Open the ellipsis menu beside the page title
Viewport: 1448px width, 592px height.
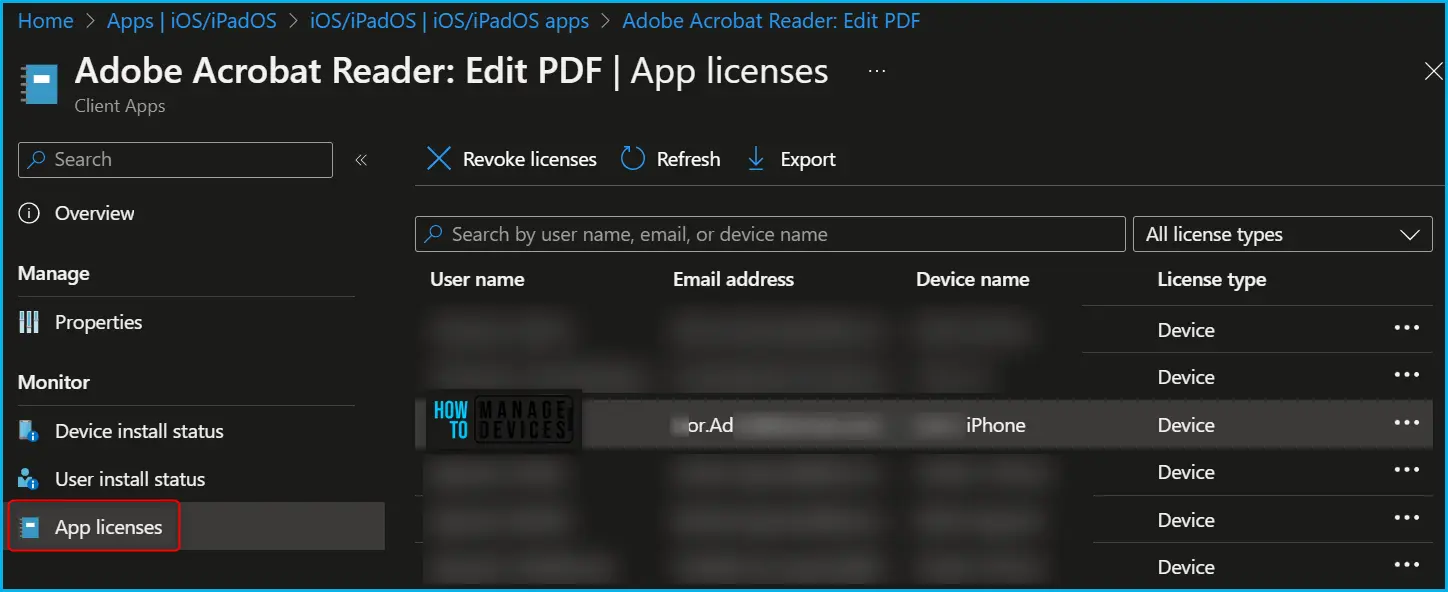coord(877,72)
